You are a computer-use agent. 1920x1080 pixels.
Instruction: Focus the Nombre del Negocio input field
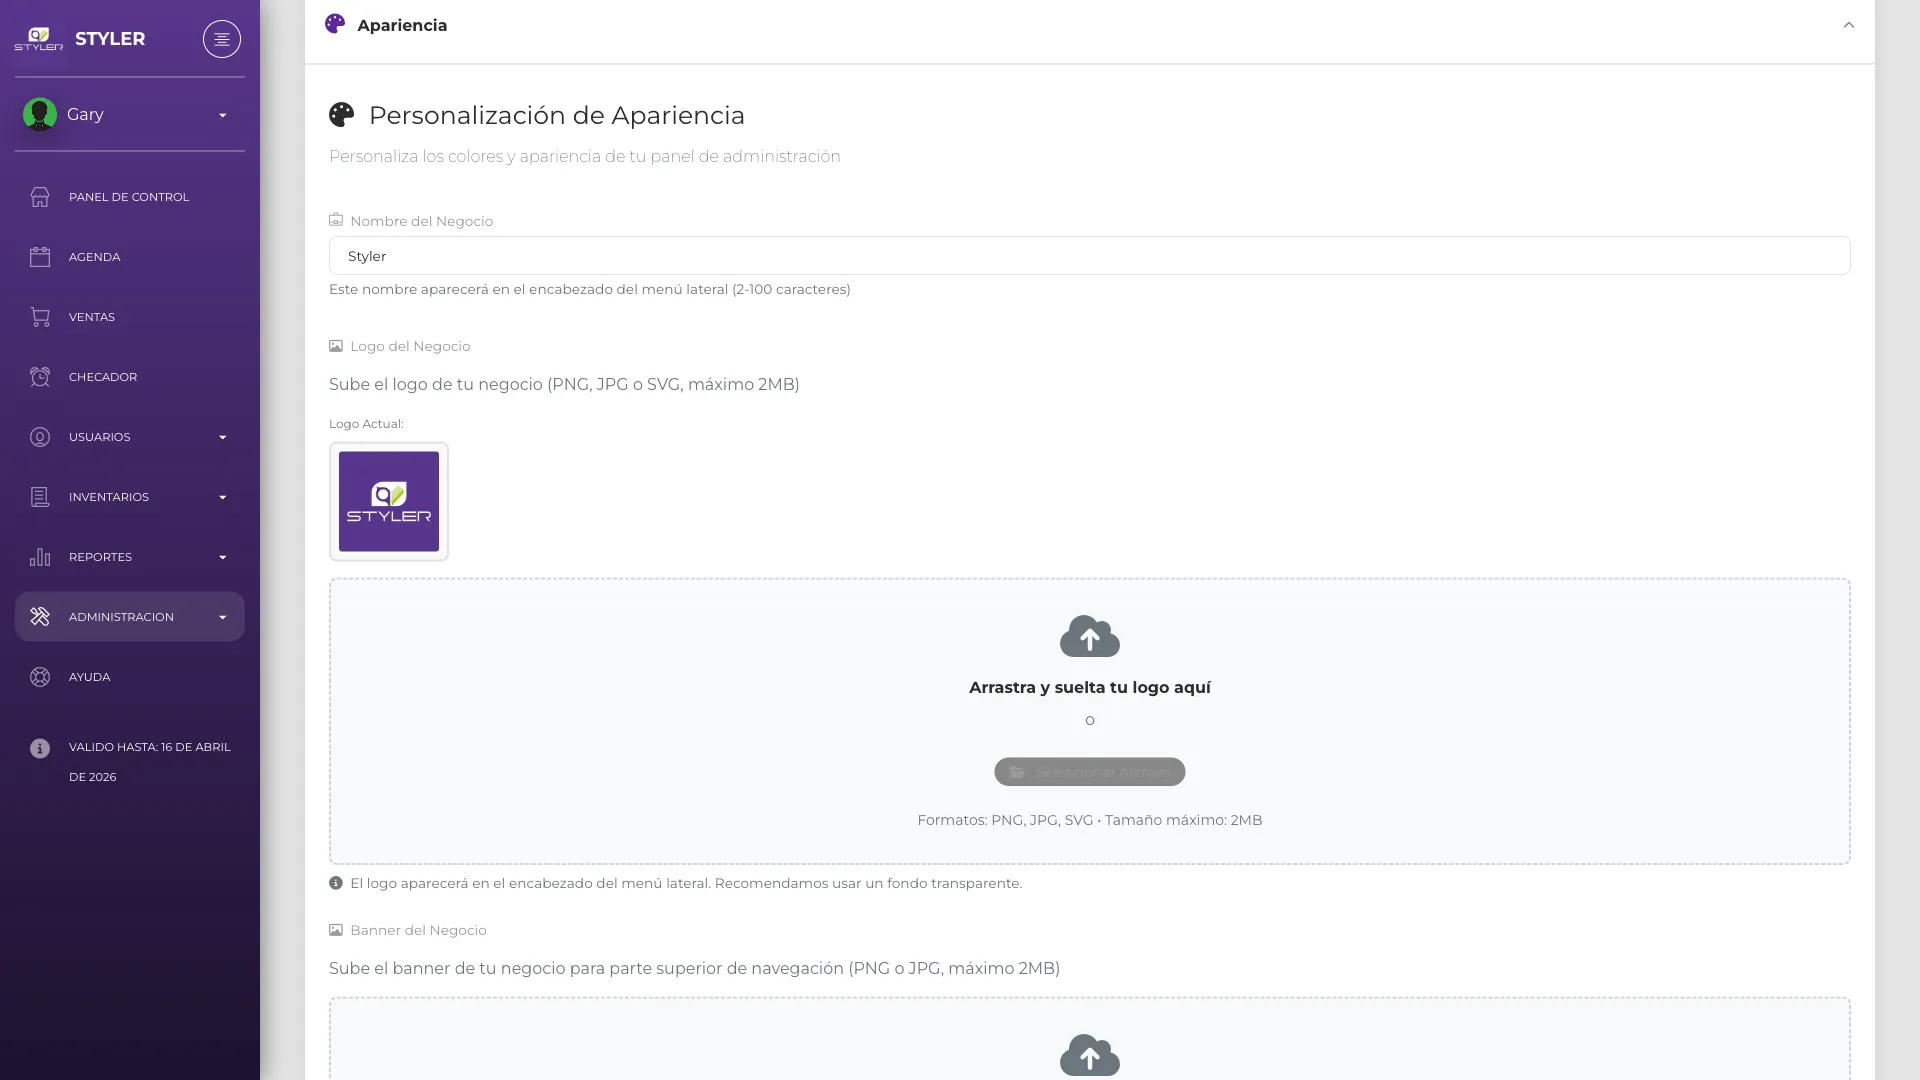[1089, 256]
